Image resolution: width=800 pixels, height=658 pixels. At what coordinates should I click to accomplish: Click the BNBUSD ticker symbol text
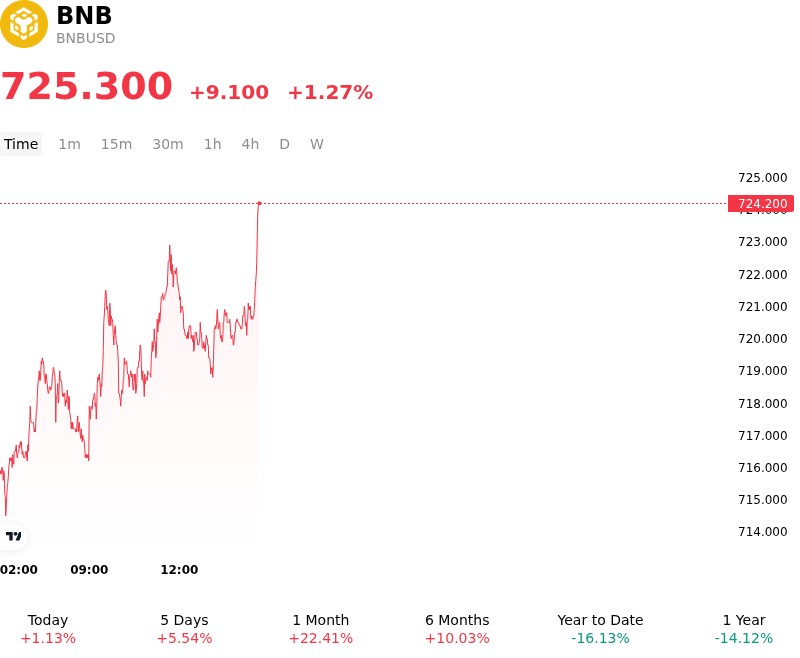(86, 38)
